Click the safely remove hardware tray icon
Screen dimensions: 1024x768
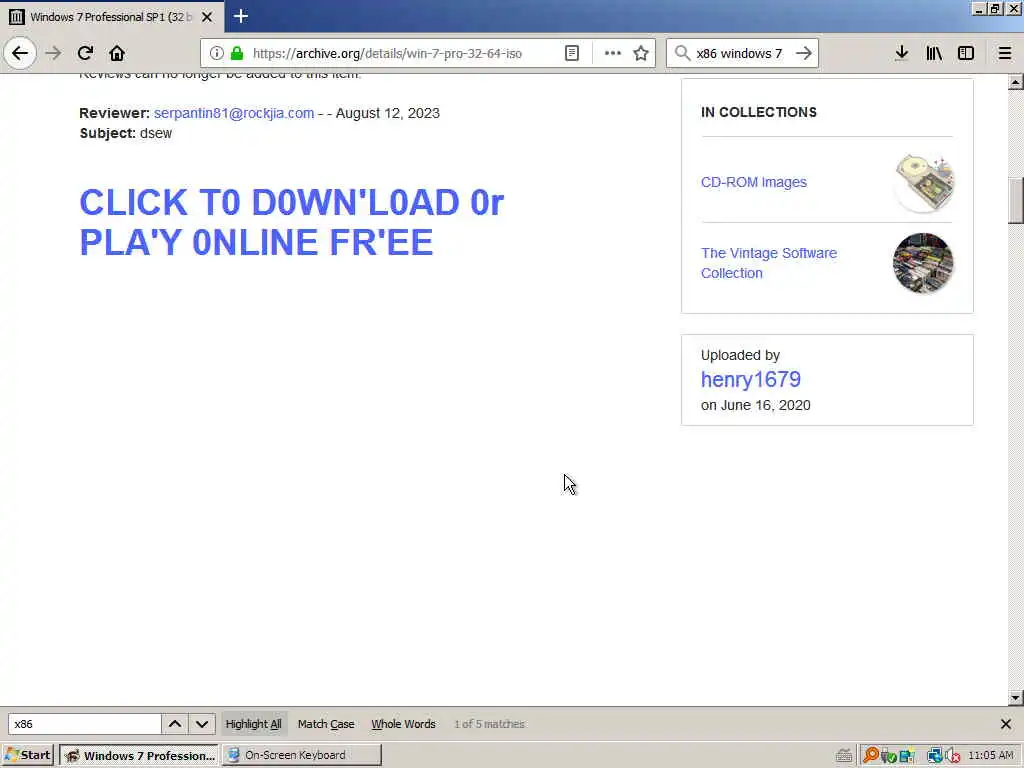[x=888, y=756]
